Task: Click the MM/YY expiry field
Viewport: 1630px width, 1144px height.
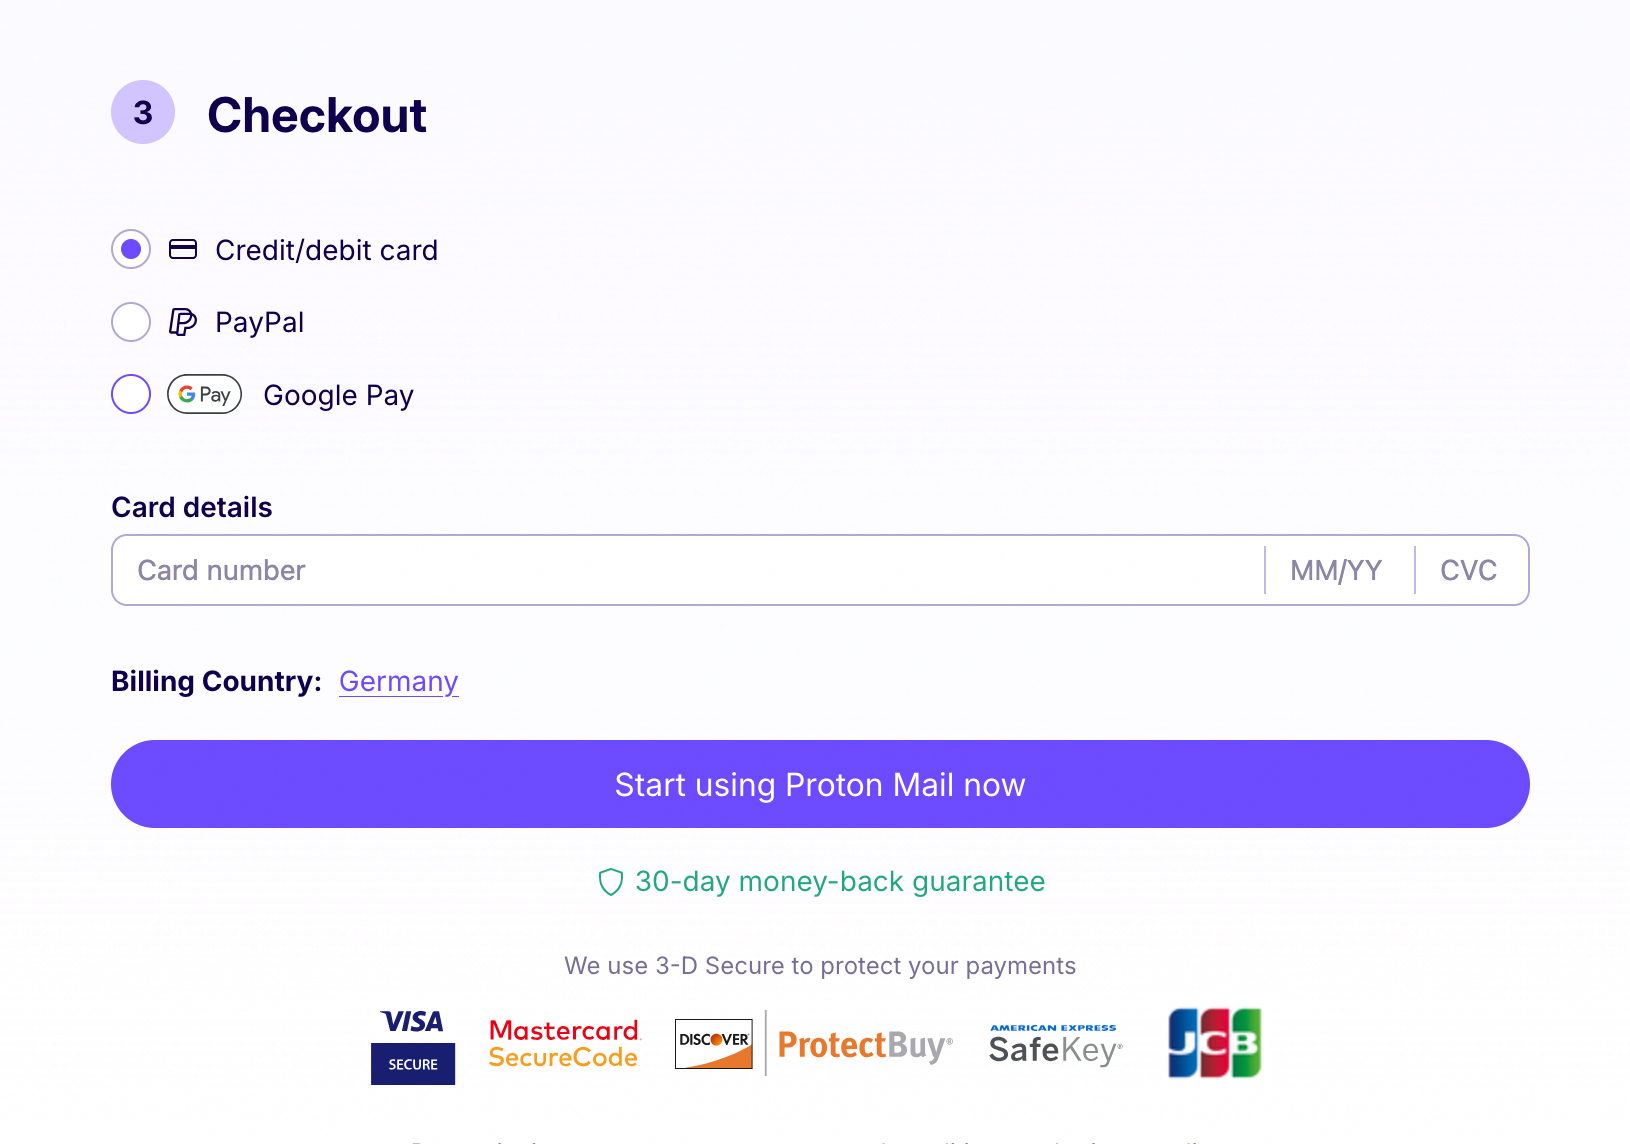Action: click(x=1337, y=570)
